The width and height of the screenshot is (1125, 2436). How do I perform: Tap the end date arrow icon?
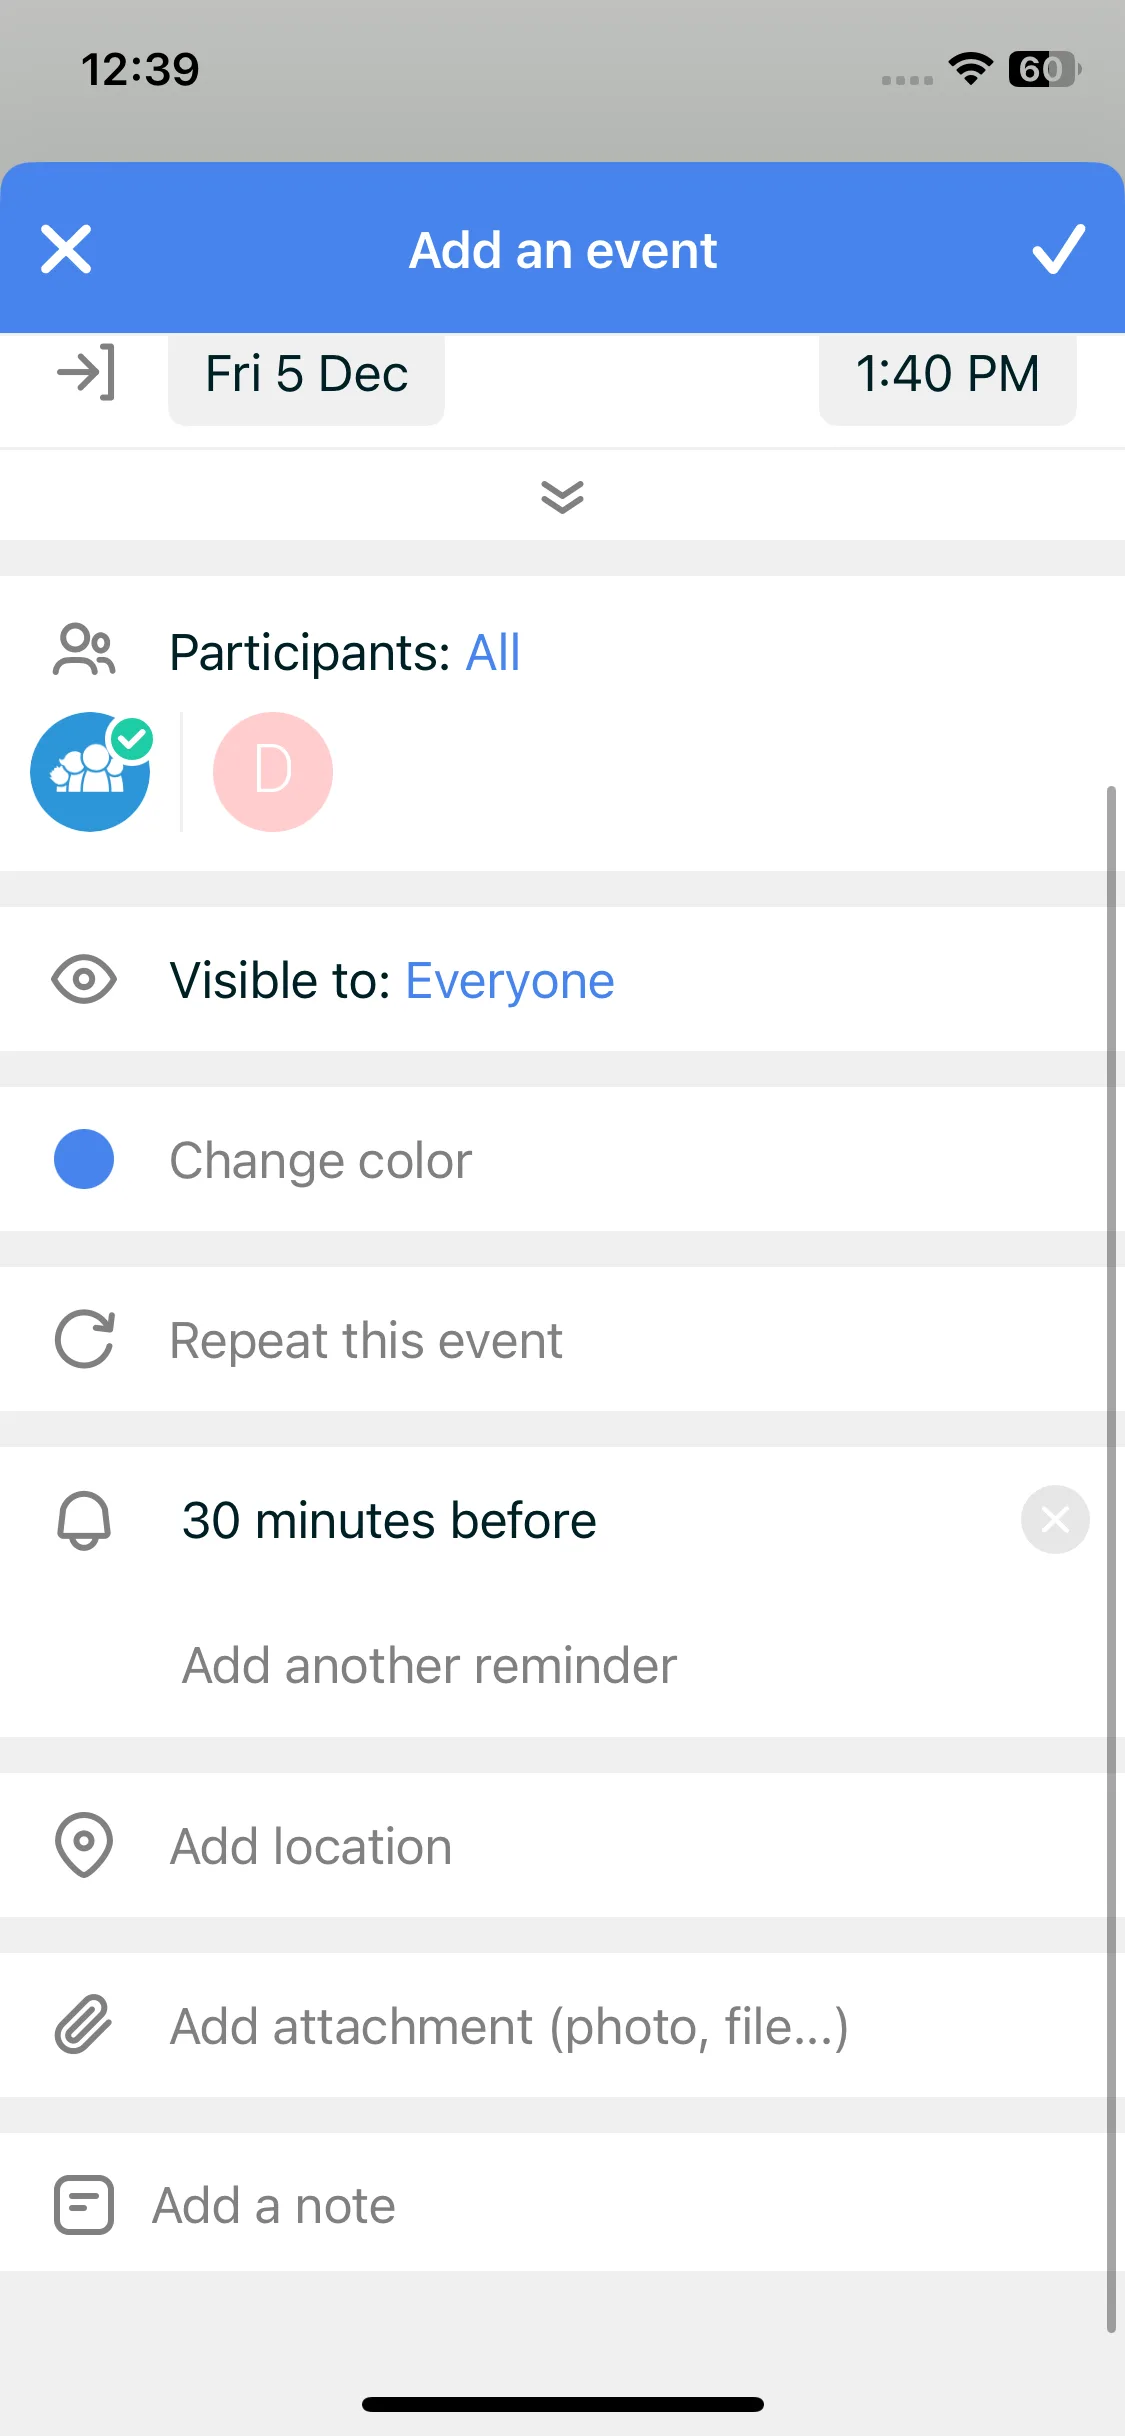86,373
